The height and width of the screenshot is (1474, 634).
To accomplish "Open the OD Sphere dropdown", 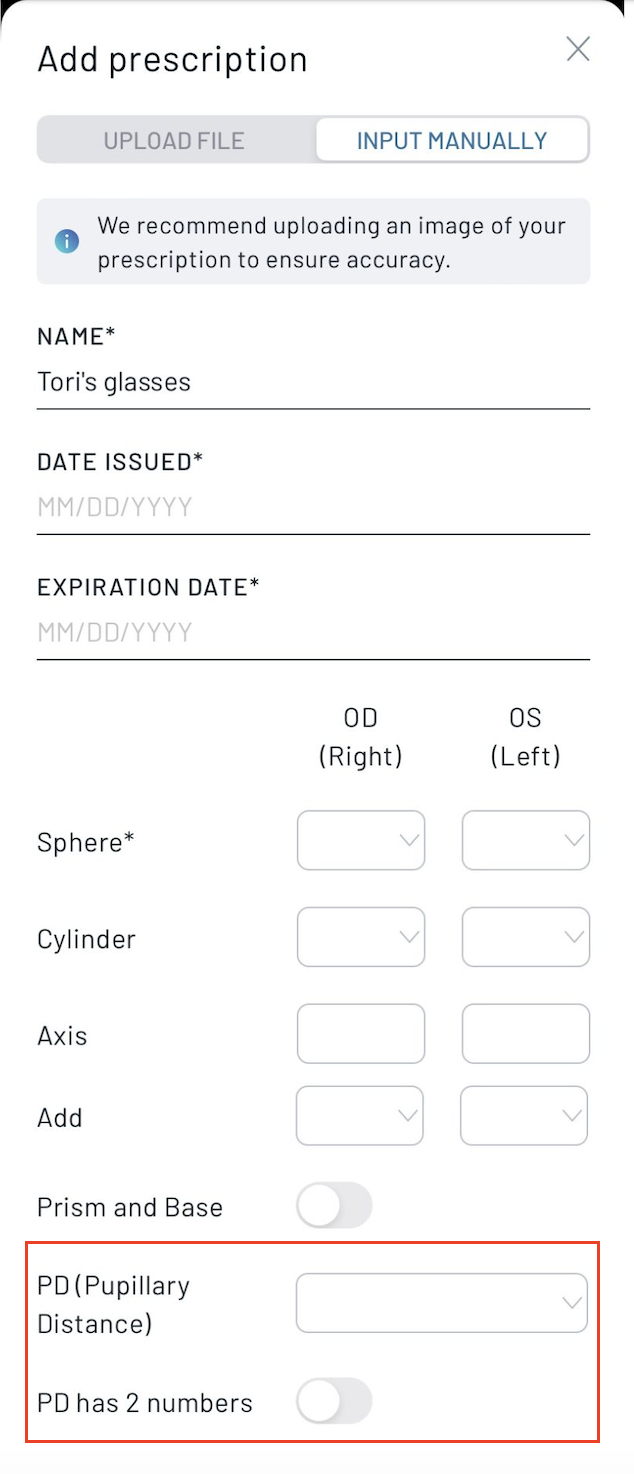I will (x=361, y=840).
